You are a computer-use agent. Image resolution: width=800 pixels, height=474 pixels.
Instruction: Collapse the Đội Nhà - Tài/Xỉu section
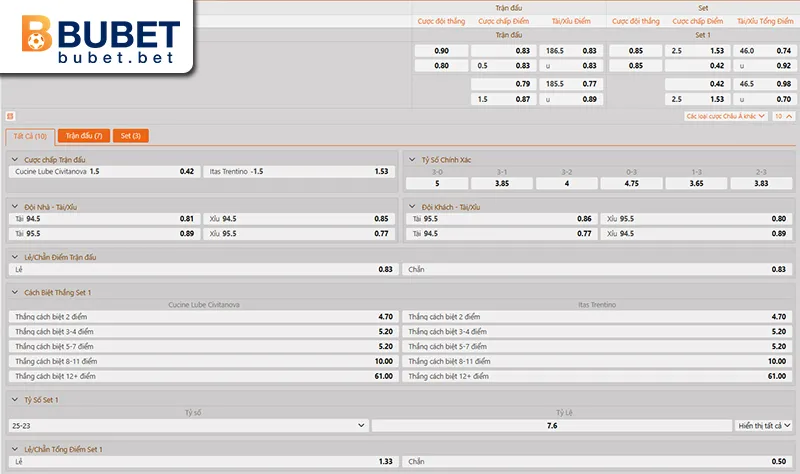[15, 206]
